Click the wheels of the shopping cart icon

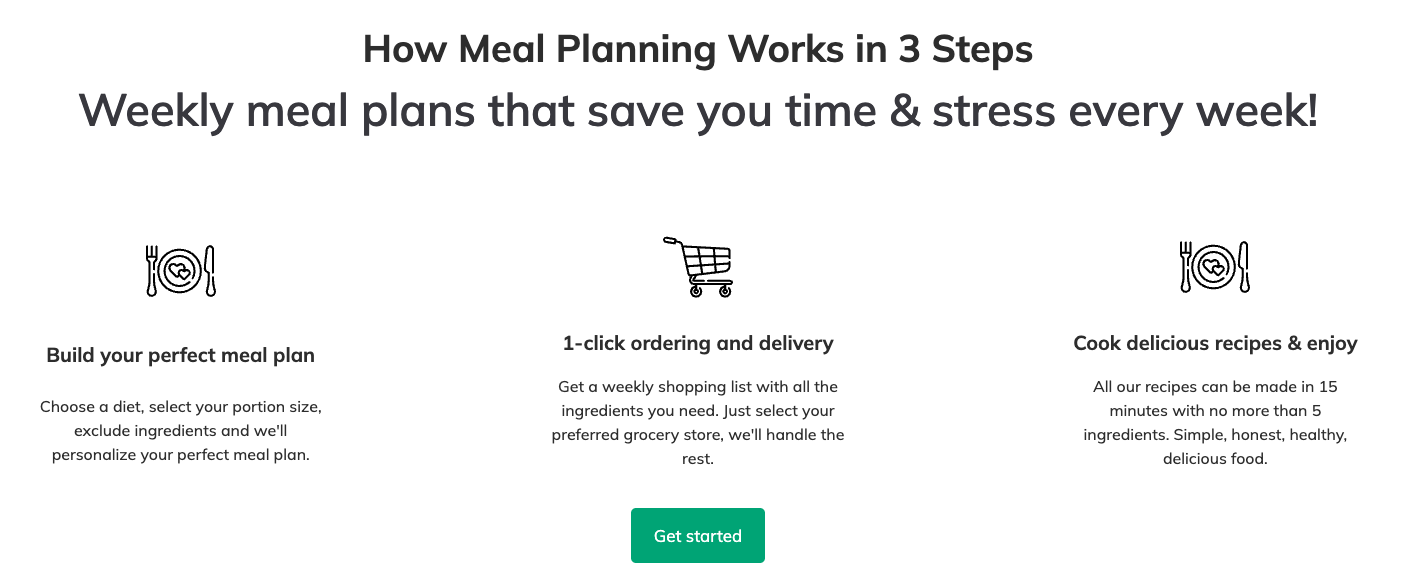click(711, 291)
